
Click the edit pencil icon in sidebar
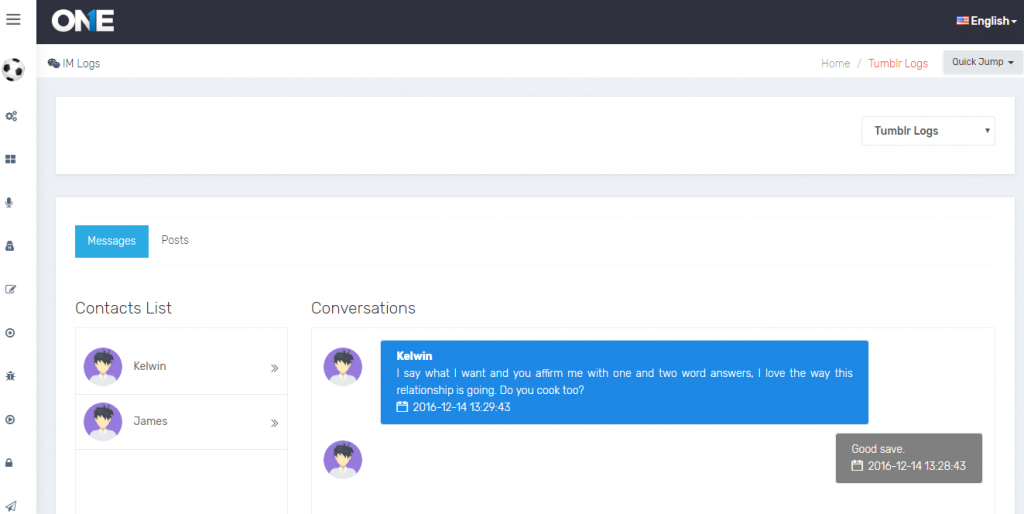click(11, 290)
